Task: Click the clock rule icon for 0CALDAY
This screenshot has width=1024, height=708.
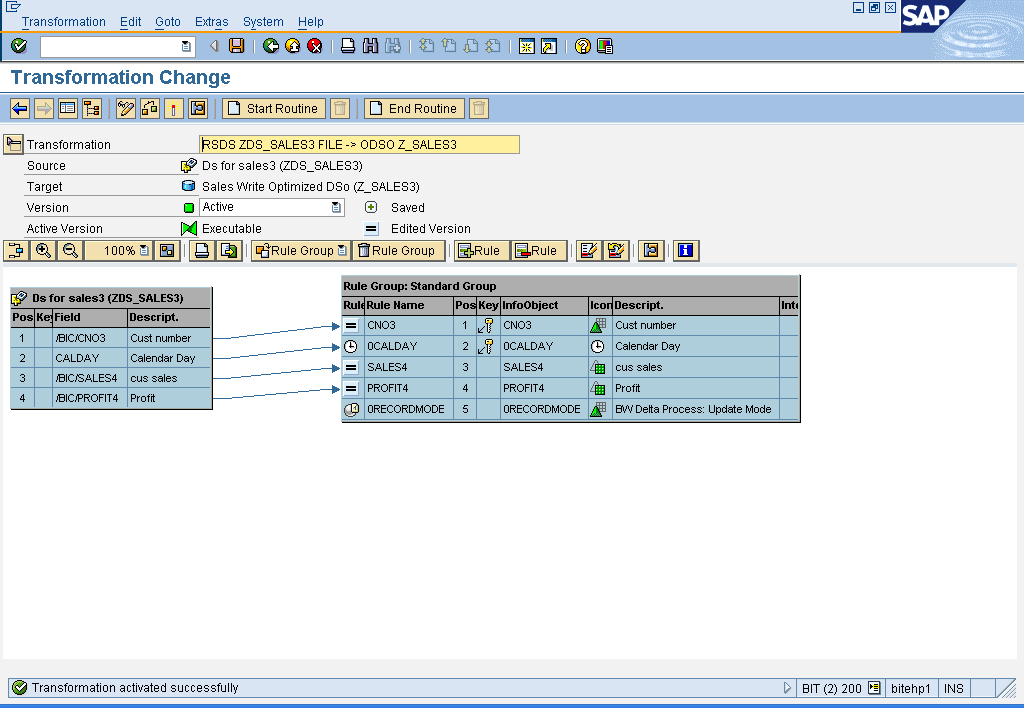Action: pyautogui.click(x=351, y=346)
